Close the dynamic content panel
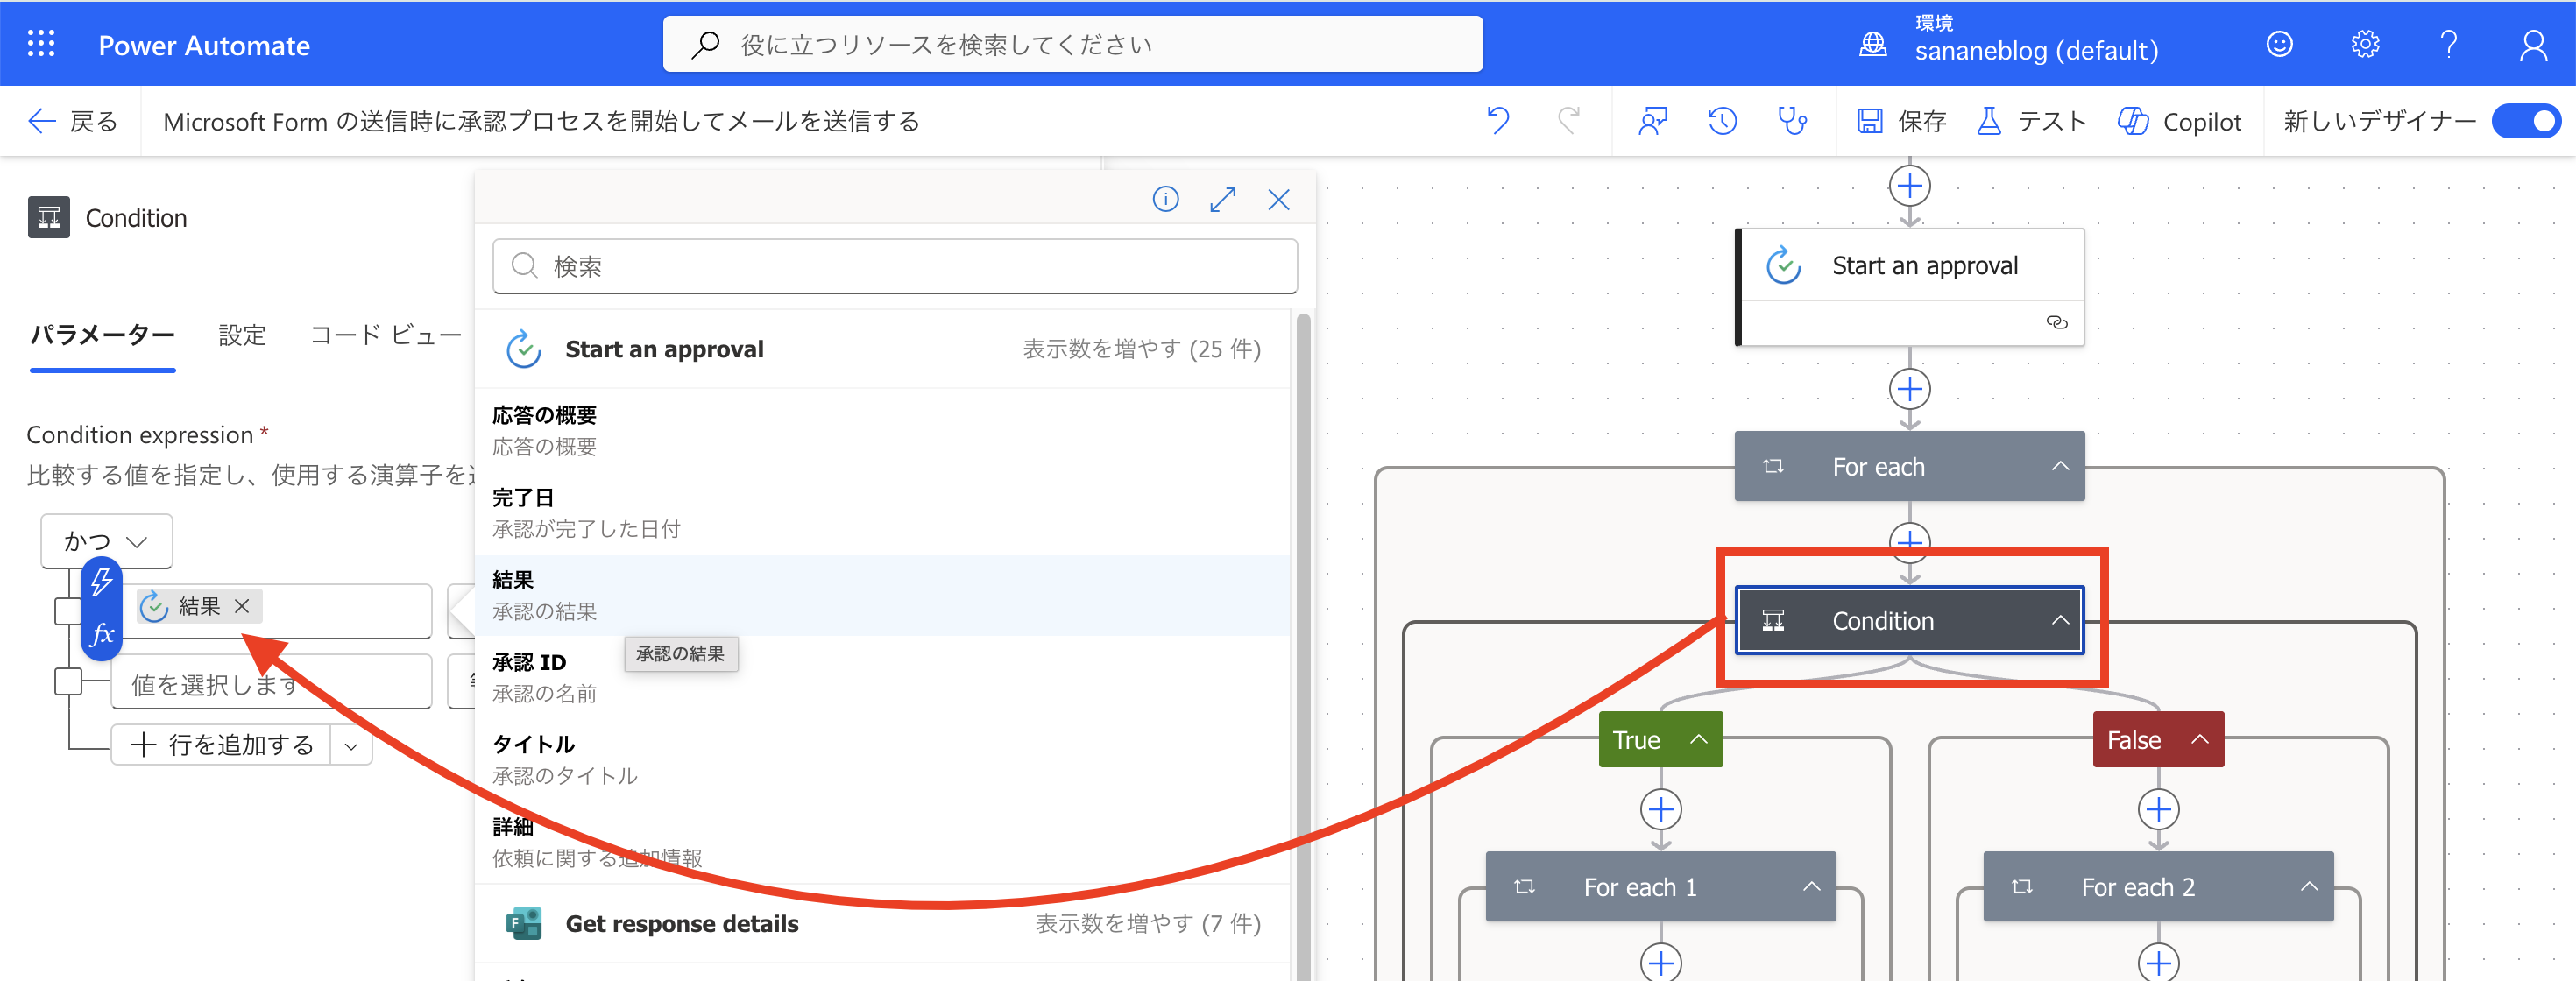Viewport: 2576px width, 981px height. pos(1278,199)
